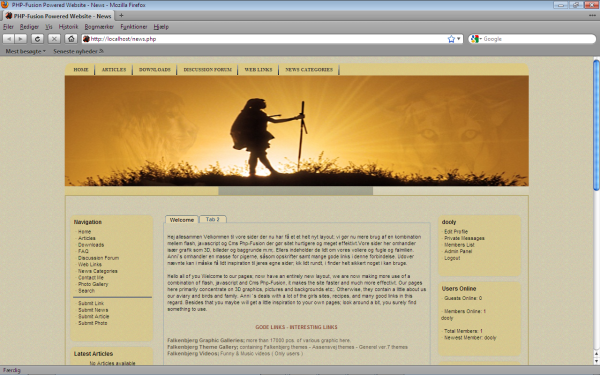
Task: Open the Mest besøgte bookmarks dropdown
Action: 25,51
